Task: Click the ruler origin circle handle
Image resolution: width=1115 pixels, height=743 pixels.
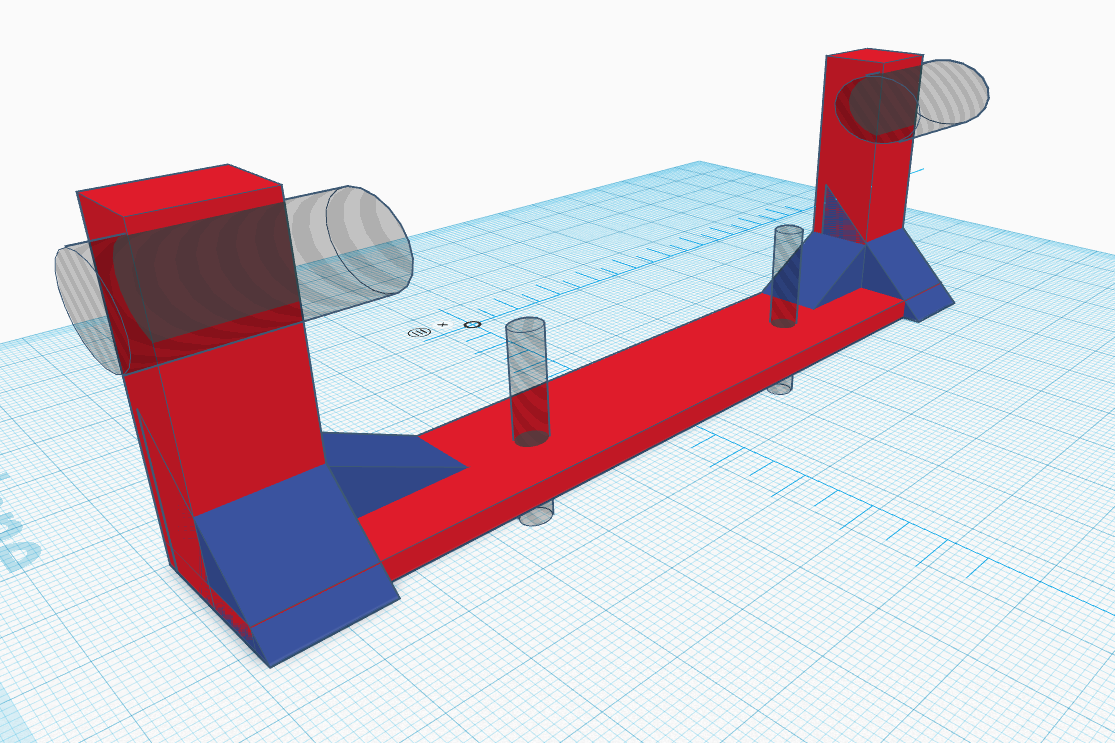Action: point(472,325)
